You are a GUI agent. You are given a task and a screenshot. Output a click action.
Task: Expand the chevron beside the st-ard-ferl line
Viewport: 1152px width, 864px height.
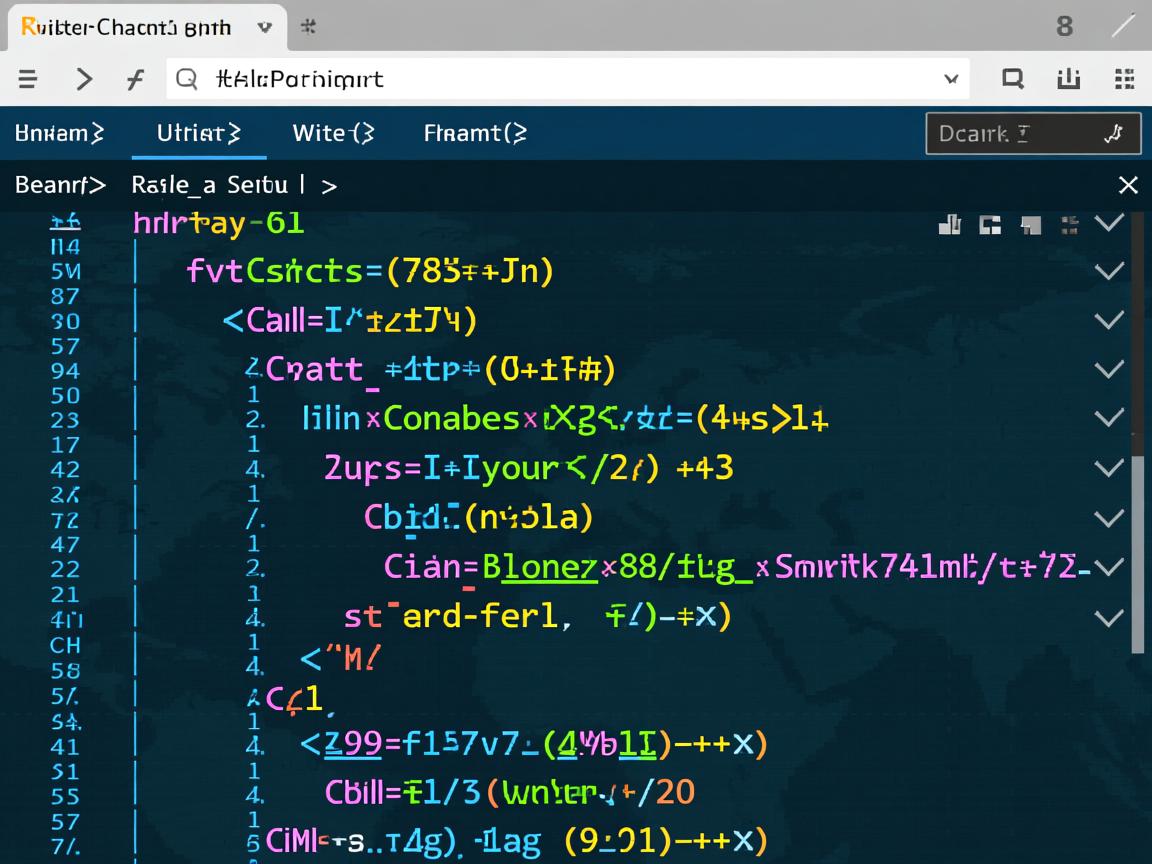(1109, 617)
